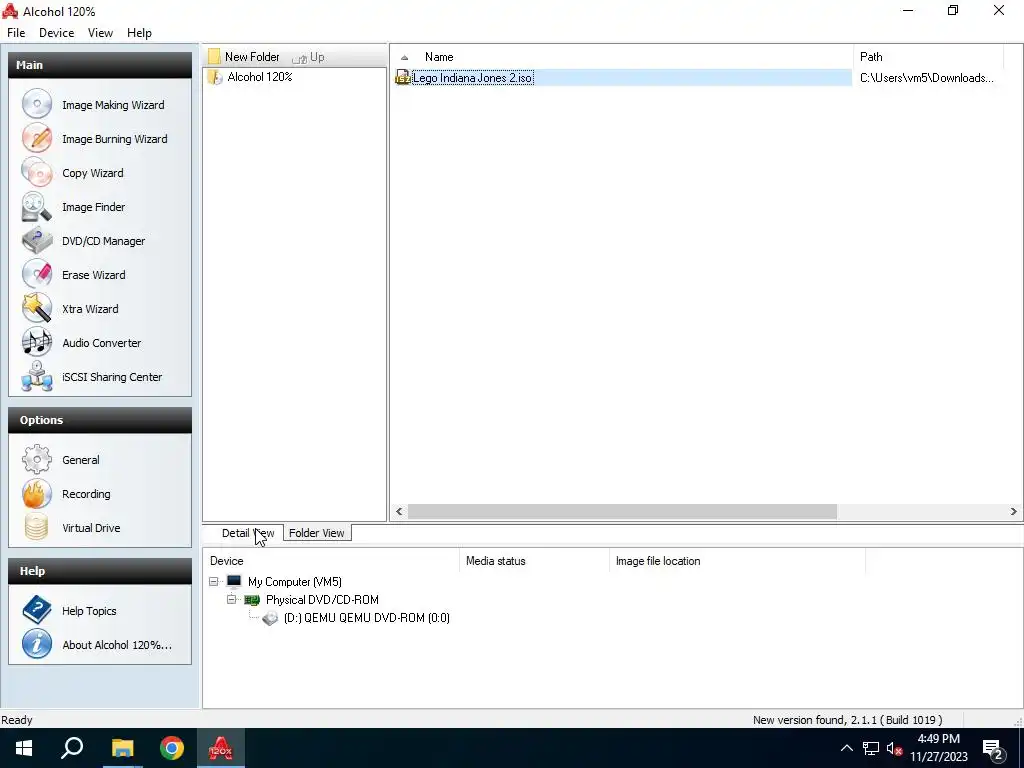Open General options gear icon
1024x768 pixels.
pos(37,460)
